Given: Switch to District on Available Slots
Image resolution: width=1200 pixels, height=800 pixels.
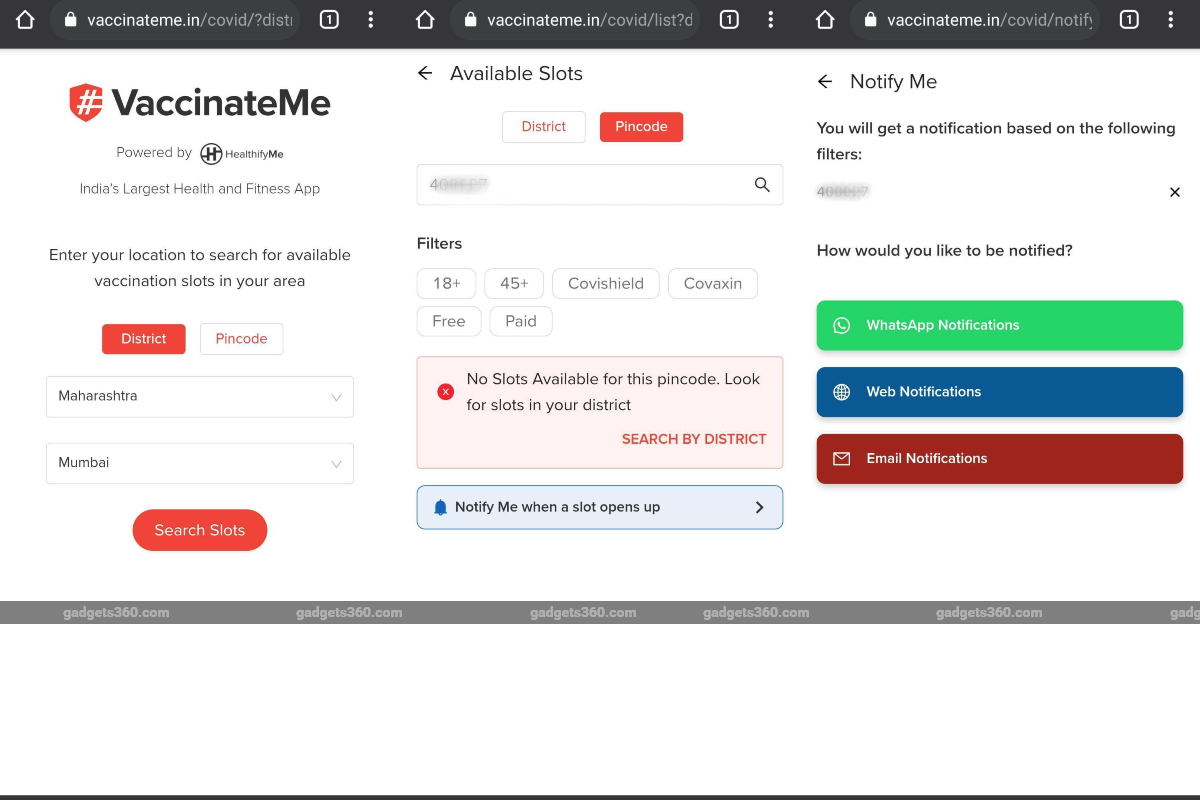Looking at the screenshot, I should tap(544, 127).
